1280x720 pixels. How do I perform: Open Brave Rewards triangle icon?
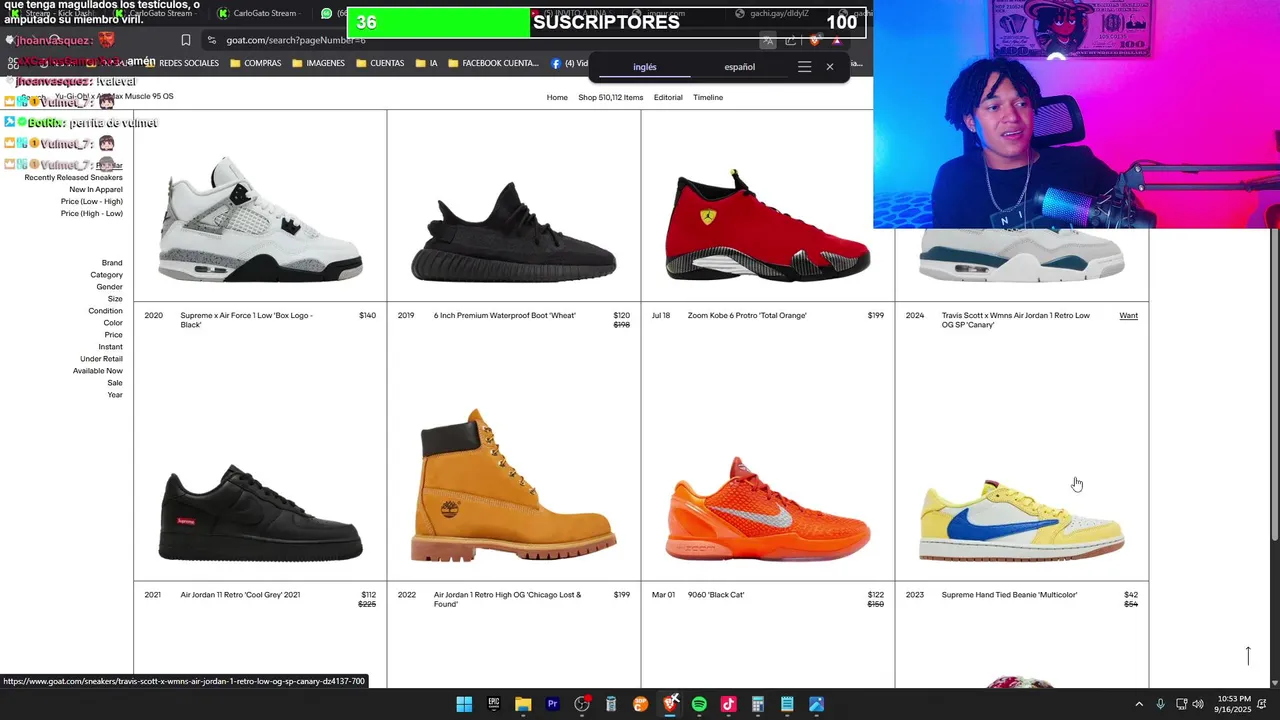[x=837, y=40]
